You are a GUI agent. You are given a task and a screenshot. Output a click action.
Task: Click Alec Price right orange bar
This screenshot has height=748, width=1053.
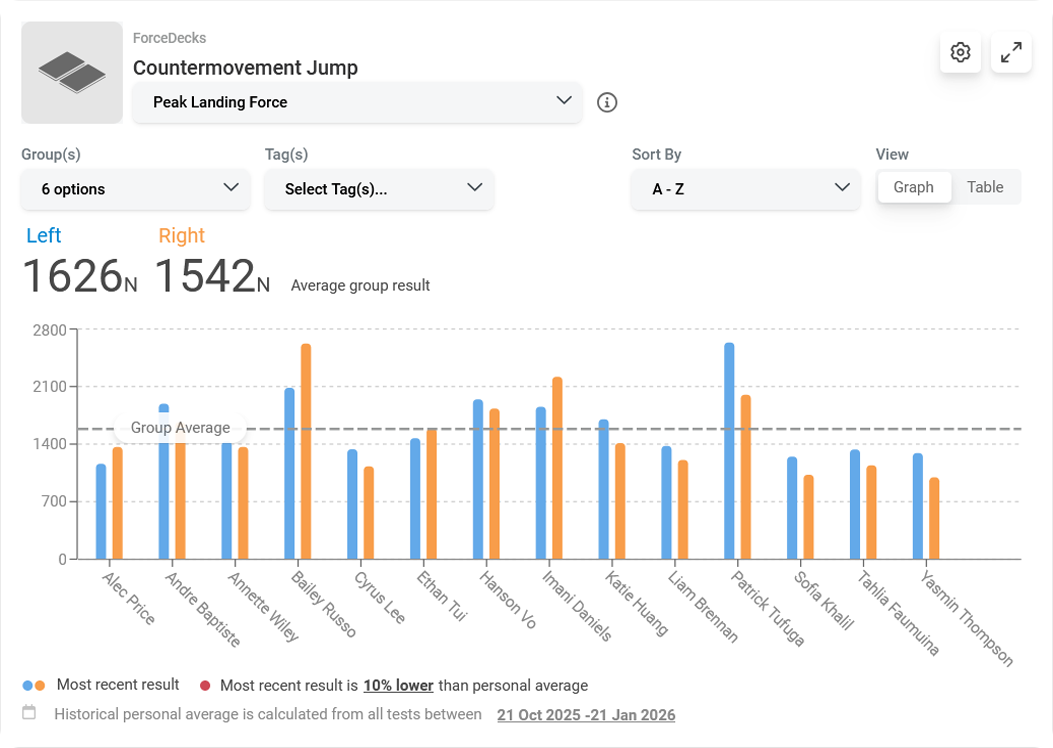coord(118,503)
